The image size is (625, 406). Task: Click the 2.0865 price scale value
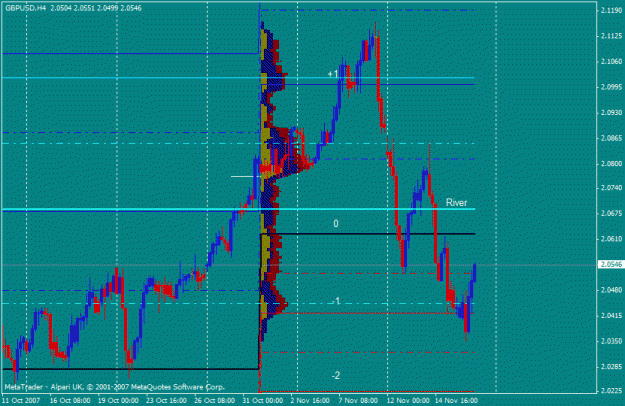[611, 138]
